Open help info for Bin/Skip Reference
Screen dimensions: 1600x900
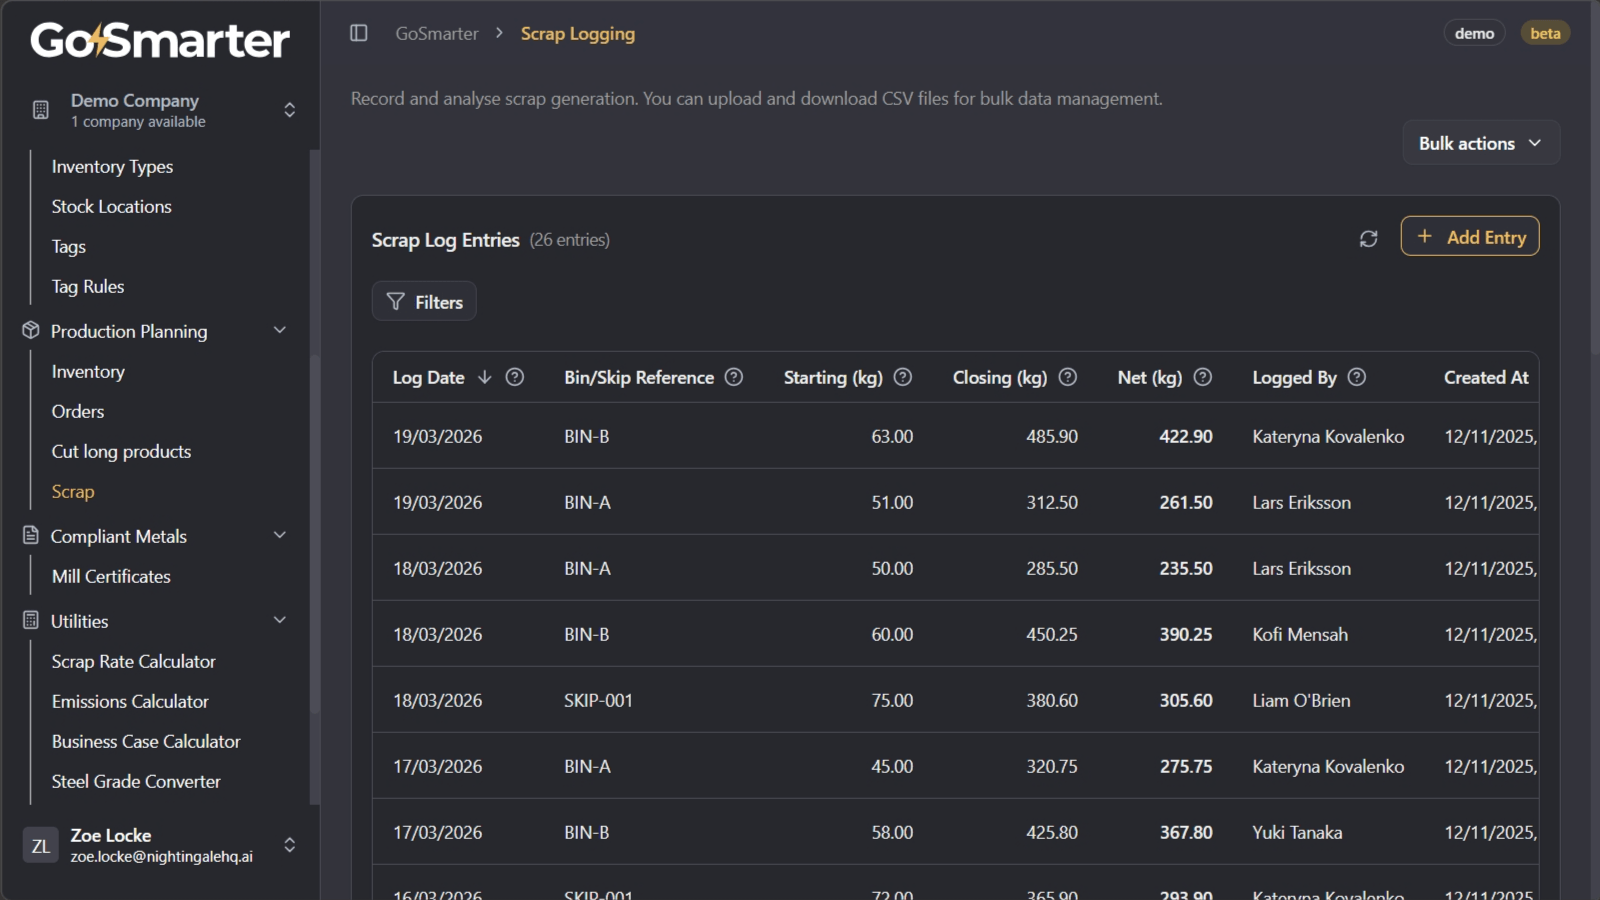(x=733, y=377)
